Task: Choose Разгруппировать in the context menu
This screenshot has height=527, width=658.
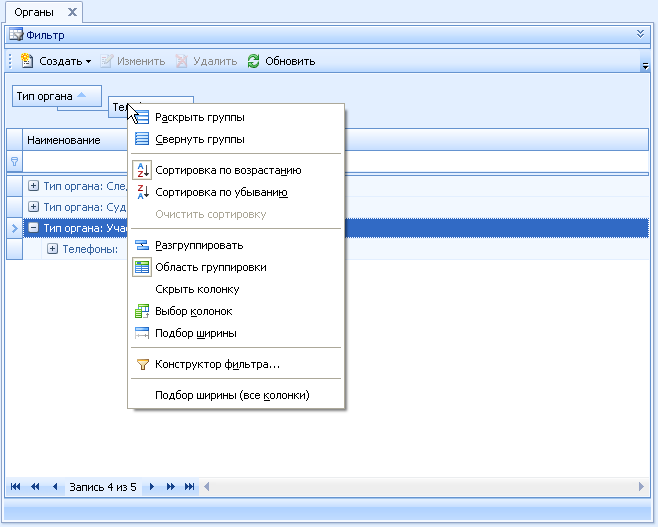Action: click(x=199, y=245)
